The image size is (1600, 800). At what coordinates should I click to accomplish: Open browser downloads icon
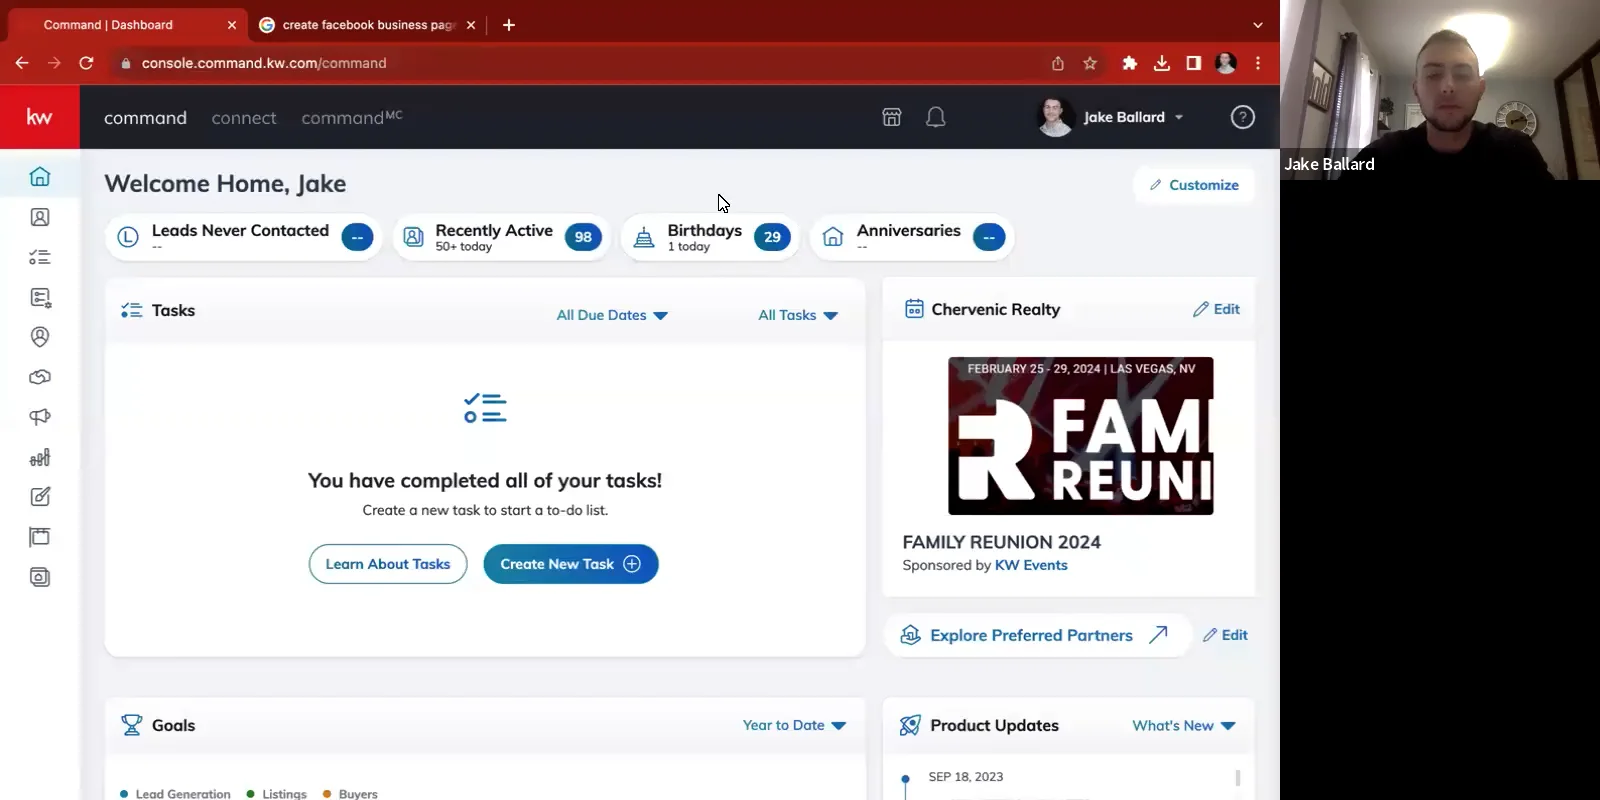tap(1162, 63)
